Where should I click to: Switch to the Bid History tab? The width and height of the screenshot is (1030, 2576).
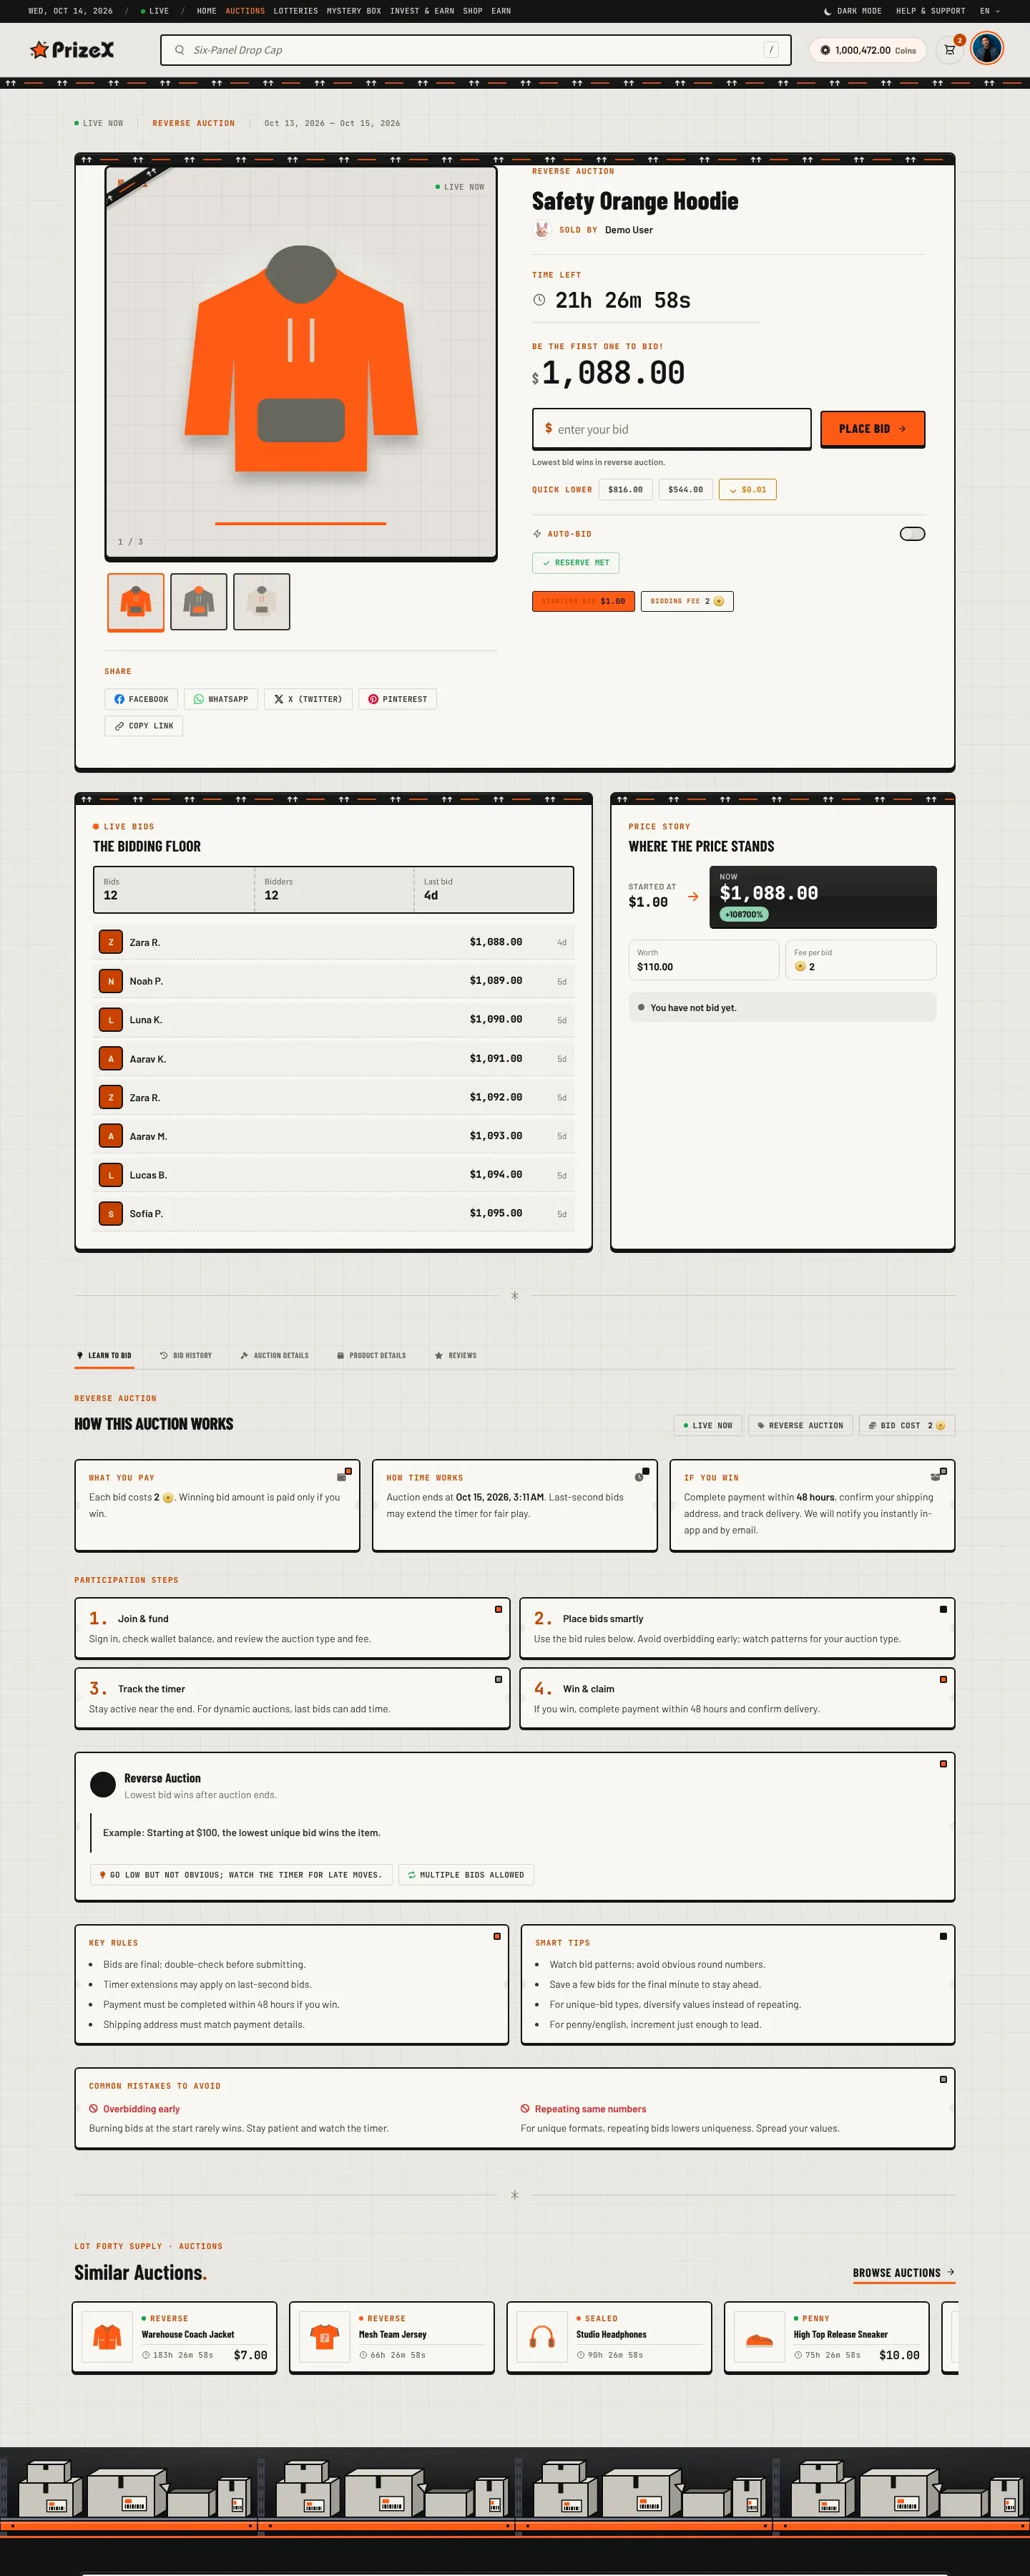(x=186, y=1356)
